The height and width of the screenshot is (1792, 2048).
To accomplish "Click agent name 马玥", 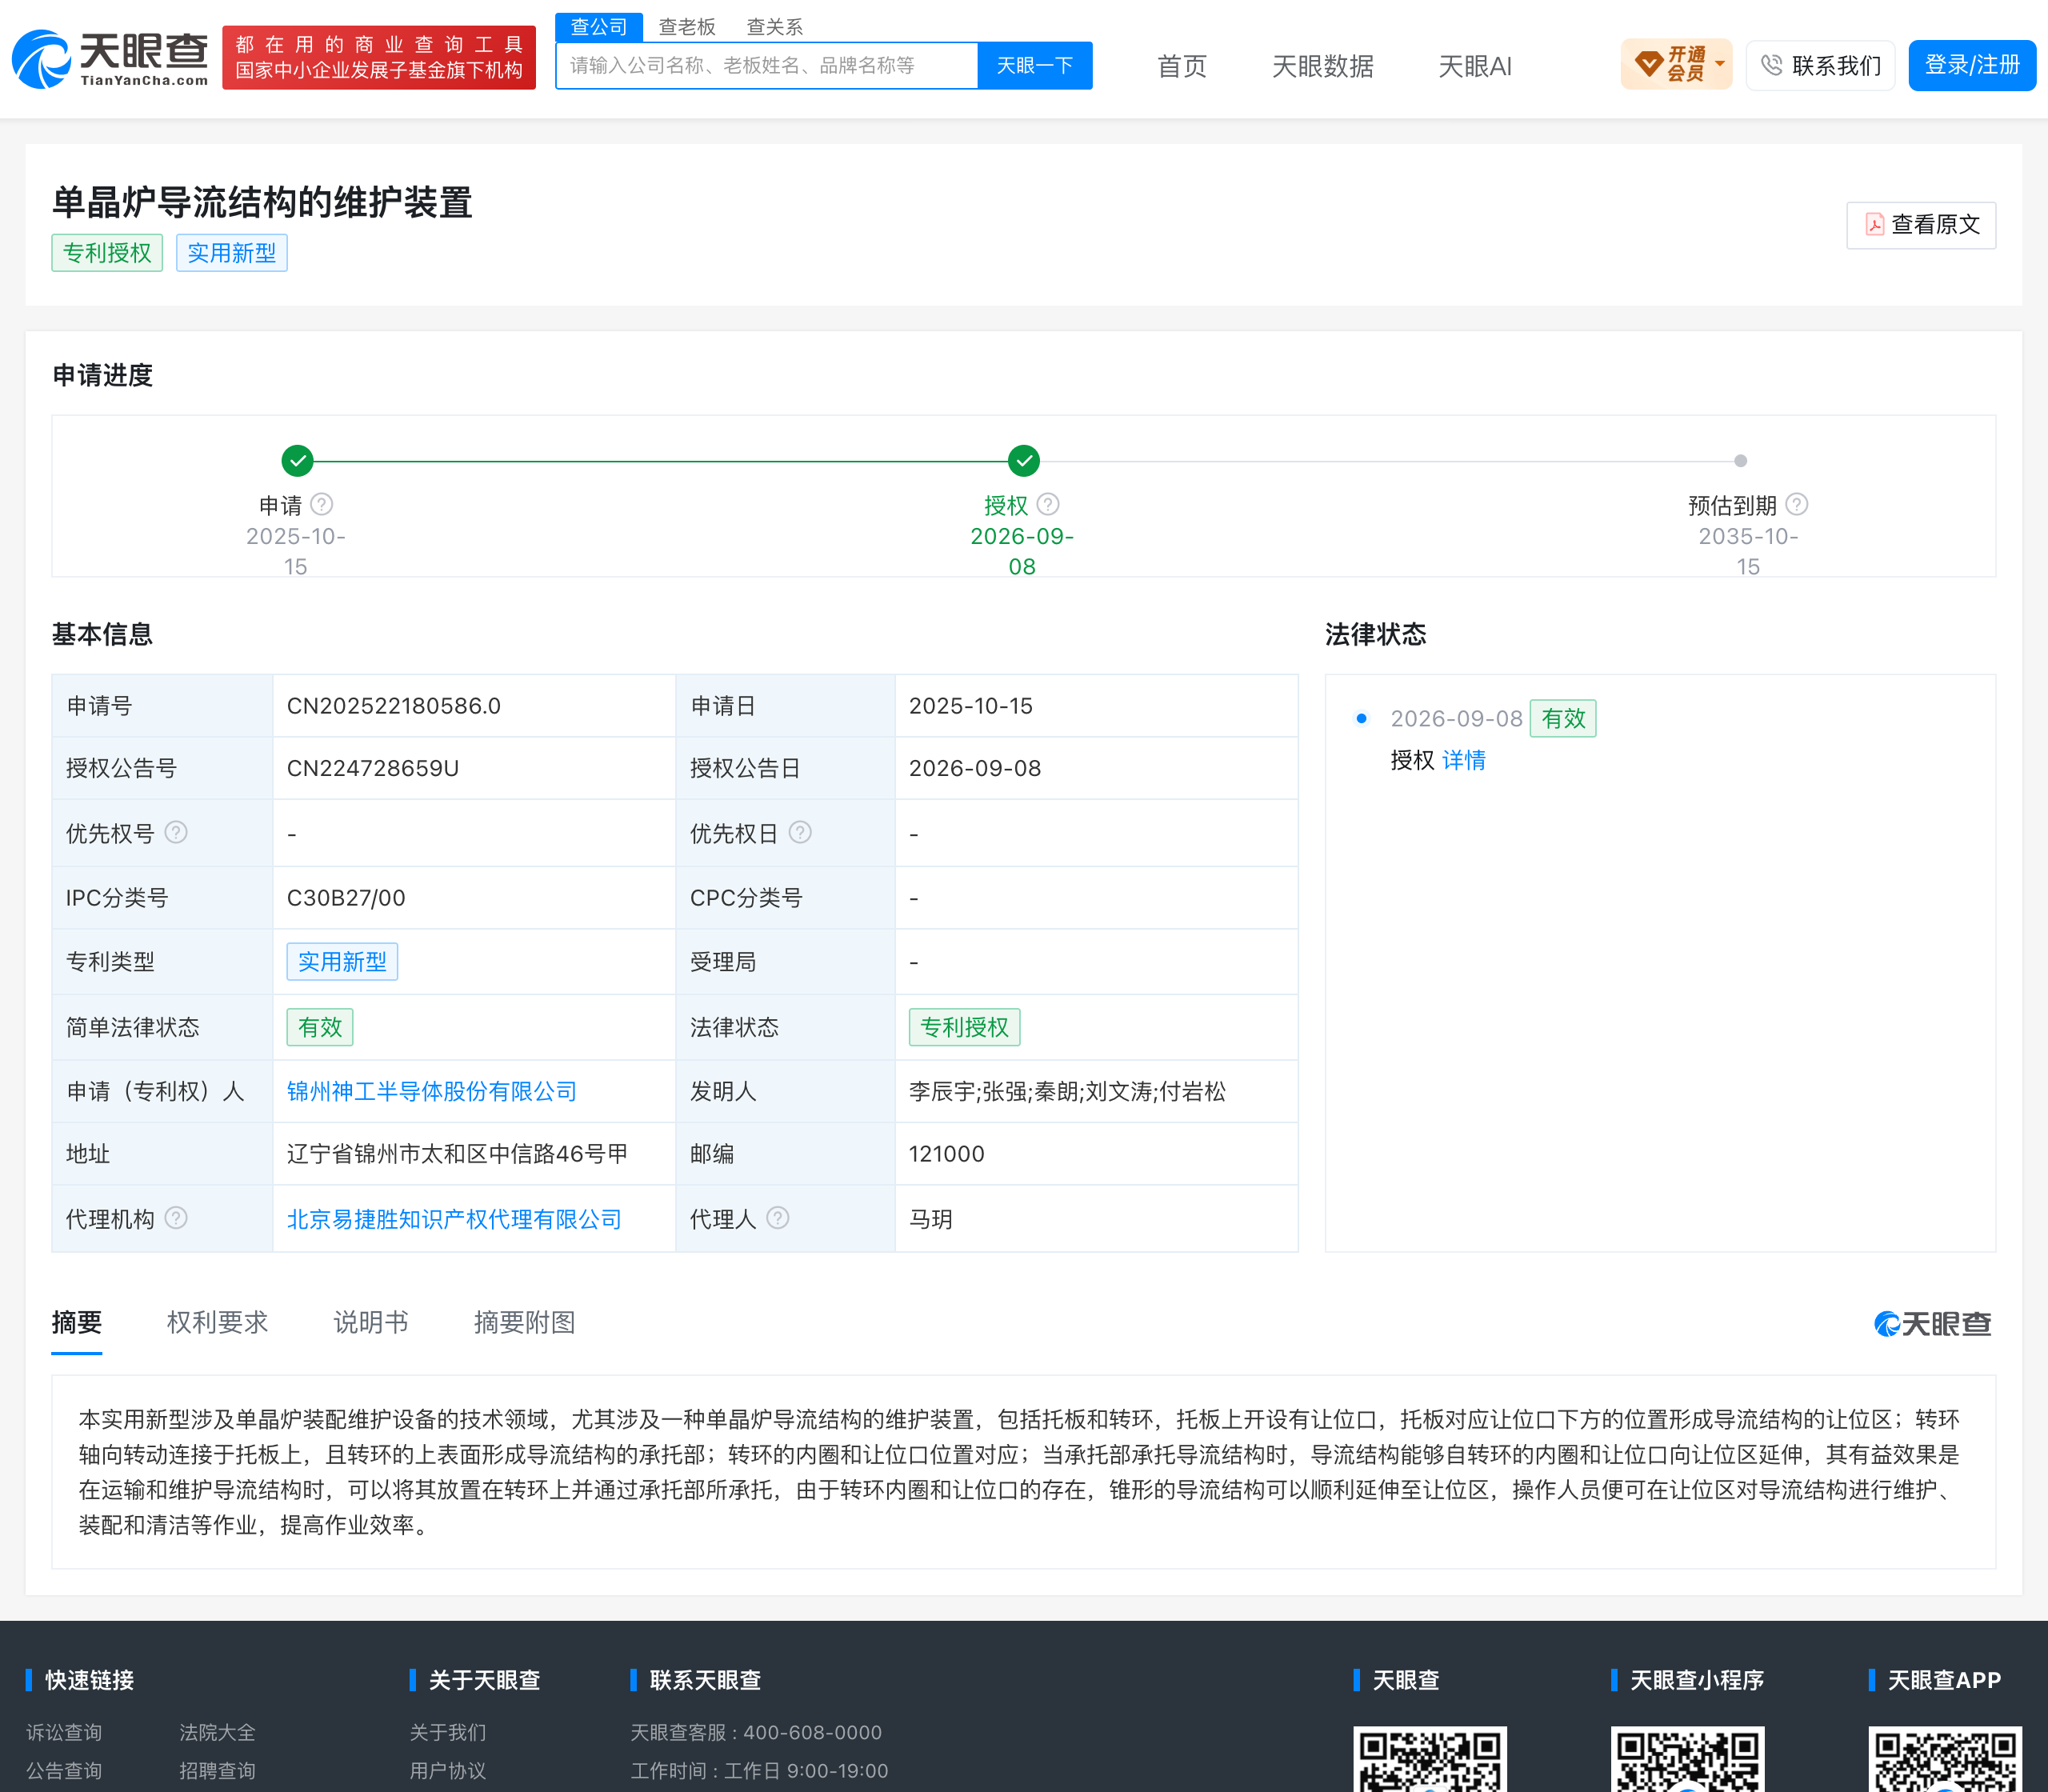I will click(x=930, y=1219).
